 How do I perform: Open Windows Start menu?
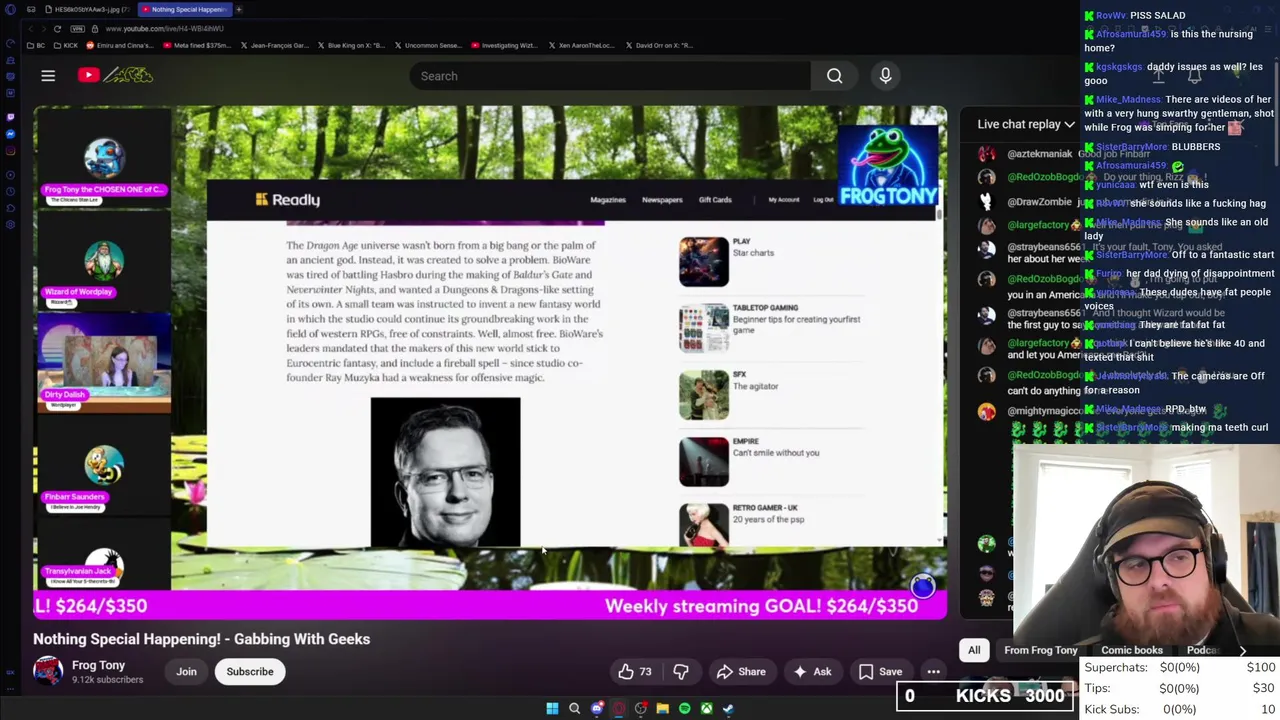tap(552, 709)
